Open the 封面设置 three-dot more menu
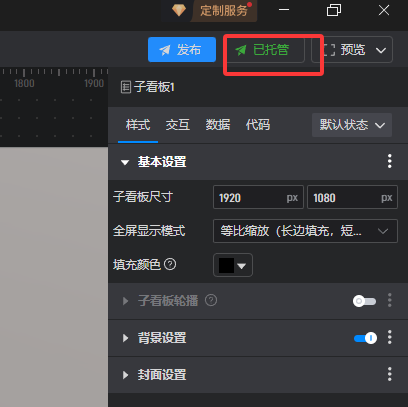Viewport: 408px width, 407px height. pos(390,374)
